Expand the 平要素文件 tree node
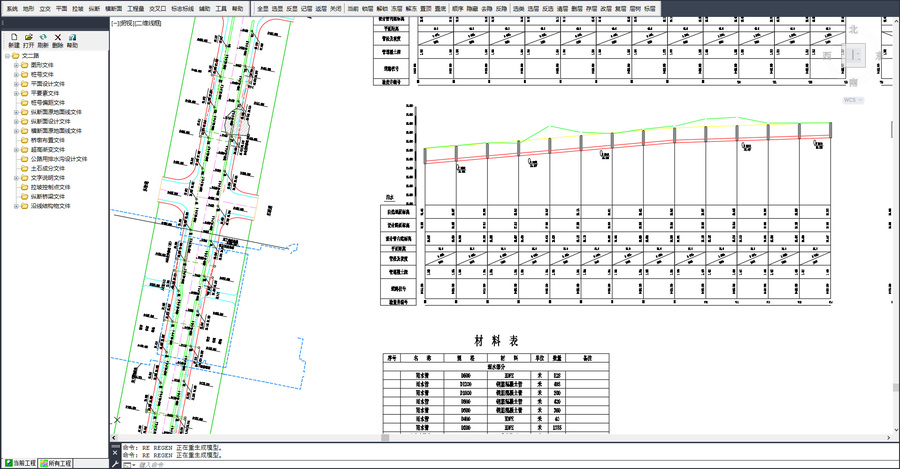Image resolution: width=900 pixels, height=469 pixels. click(16, 93)
